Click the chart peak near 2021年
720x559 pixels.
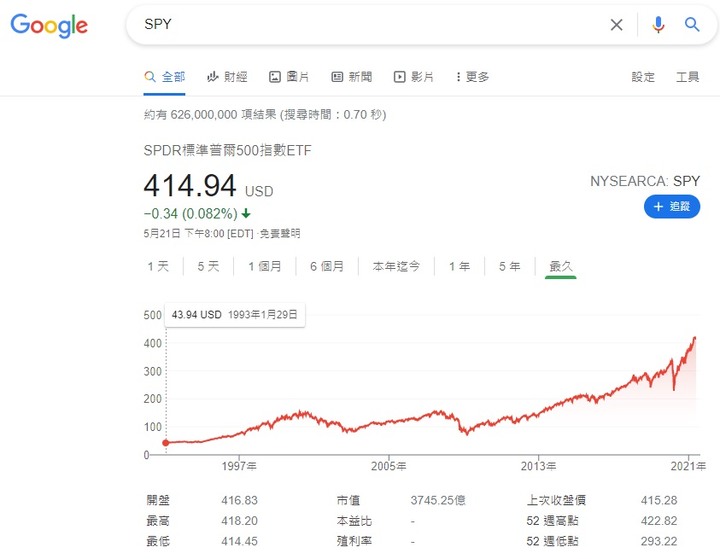[x=695, y=339]
